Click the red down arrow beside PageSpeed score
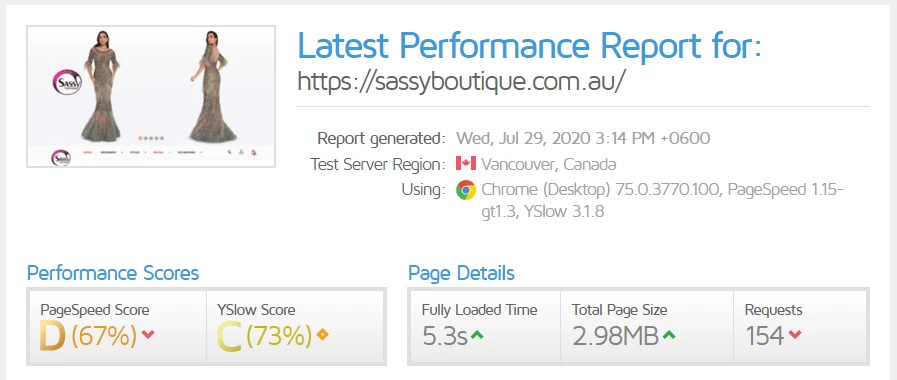 [x=148, y=335]
